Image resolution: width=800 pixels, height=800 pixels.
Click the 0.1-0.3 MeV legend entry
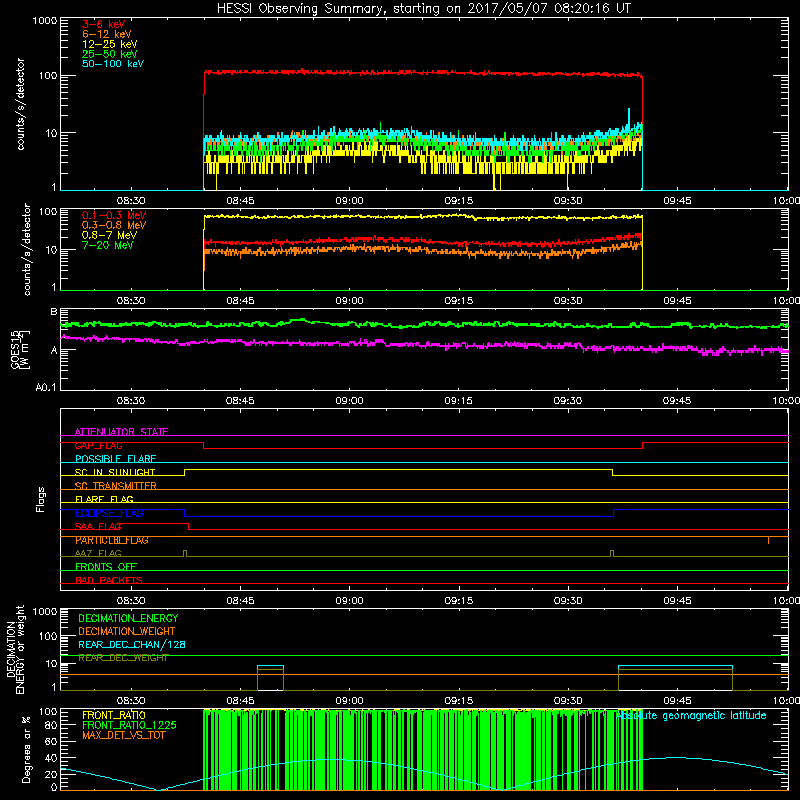(x=114, y=215)
